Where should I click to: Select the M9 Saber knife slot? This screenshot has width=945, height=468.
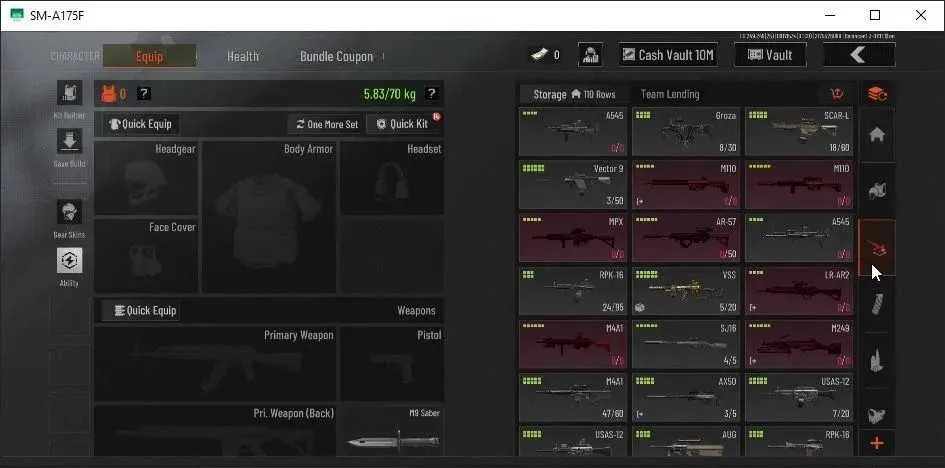click(x=392, y=431)
